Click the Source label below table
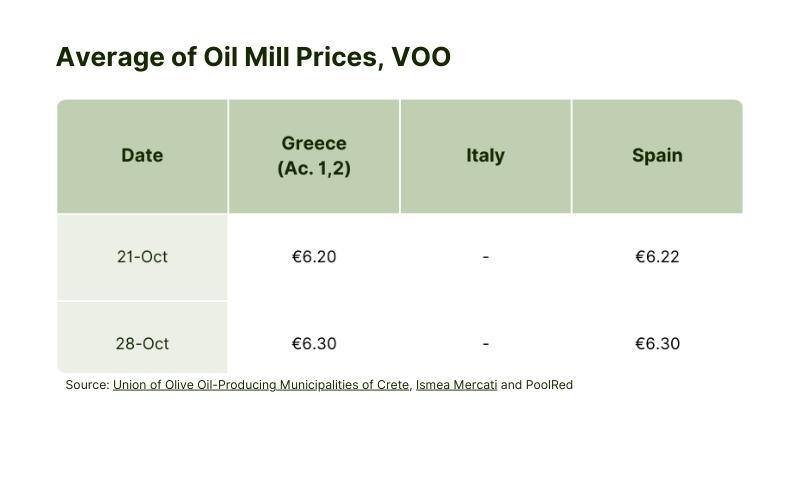Image resolution: width=800 pixels, height=500 pixels. pos(87,385)
